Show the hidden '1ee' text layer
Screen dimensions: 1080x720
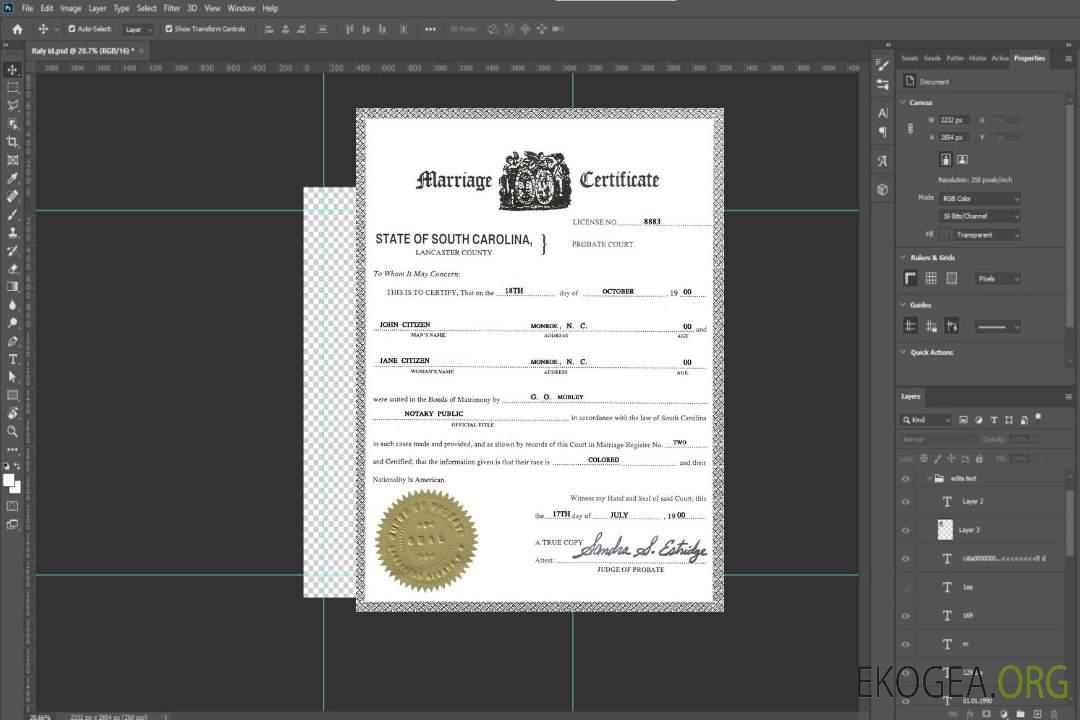[906, 587]
